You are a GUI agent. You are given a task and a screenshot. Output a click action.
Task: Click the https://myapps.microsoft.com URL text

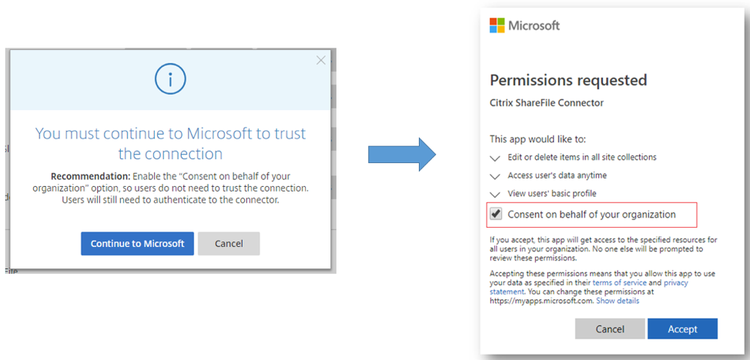(541, 301)
